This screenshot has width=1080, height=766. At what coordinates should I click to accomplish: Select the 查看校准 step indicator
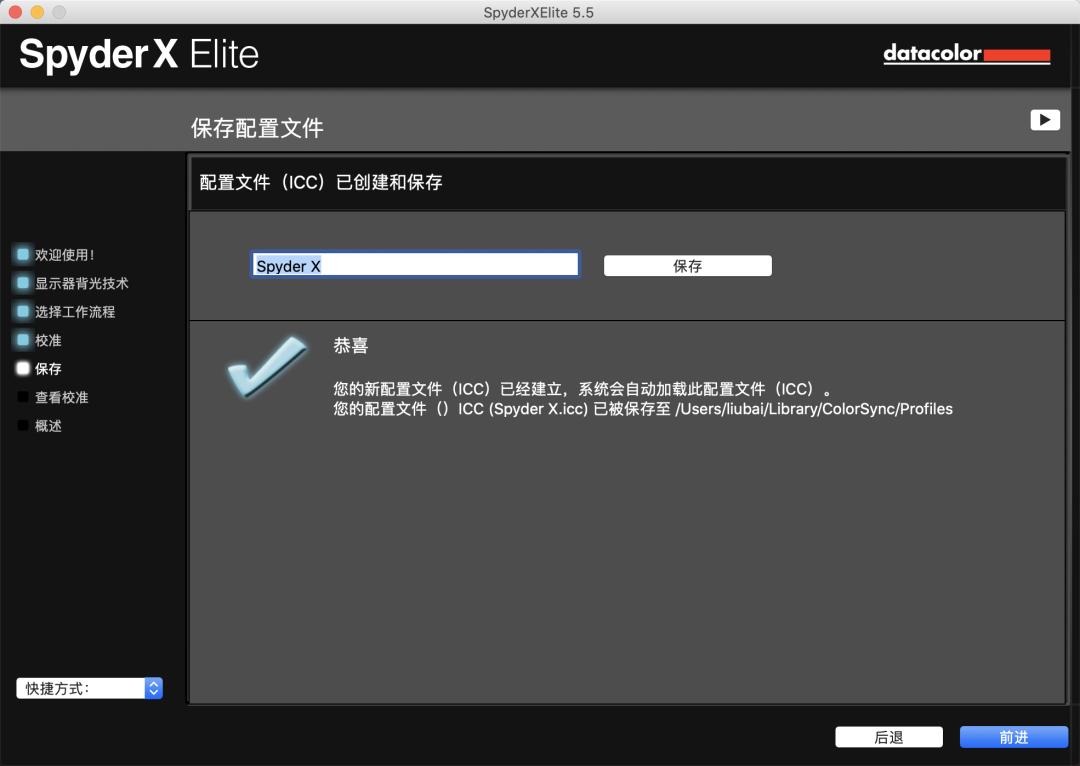[23, 397]
